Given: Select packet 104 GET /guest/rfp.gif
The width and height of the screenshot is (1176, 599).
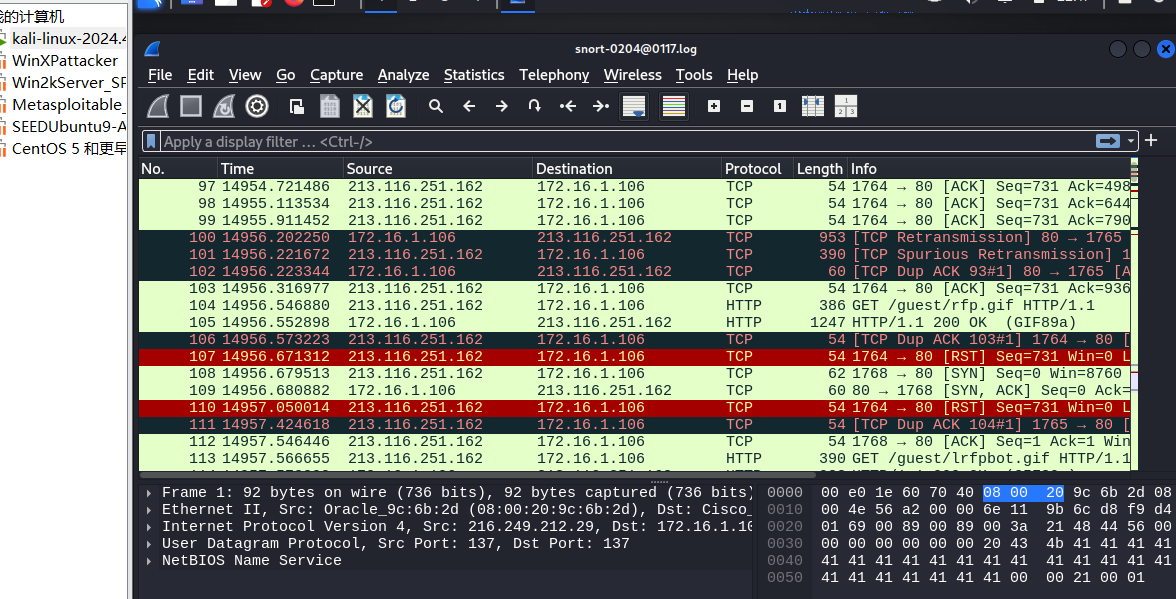Looking at the screenshot, I should click(x=634, y=306).
